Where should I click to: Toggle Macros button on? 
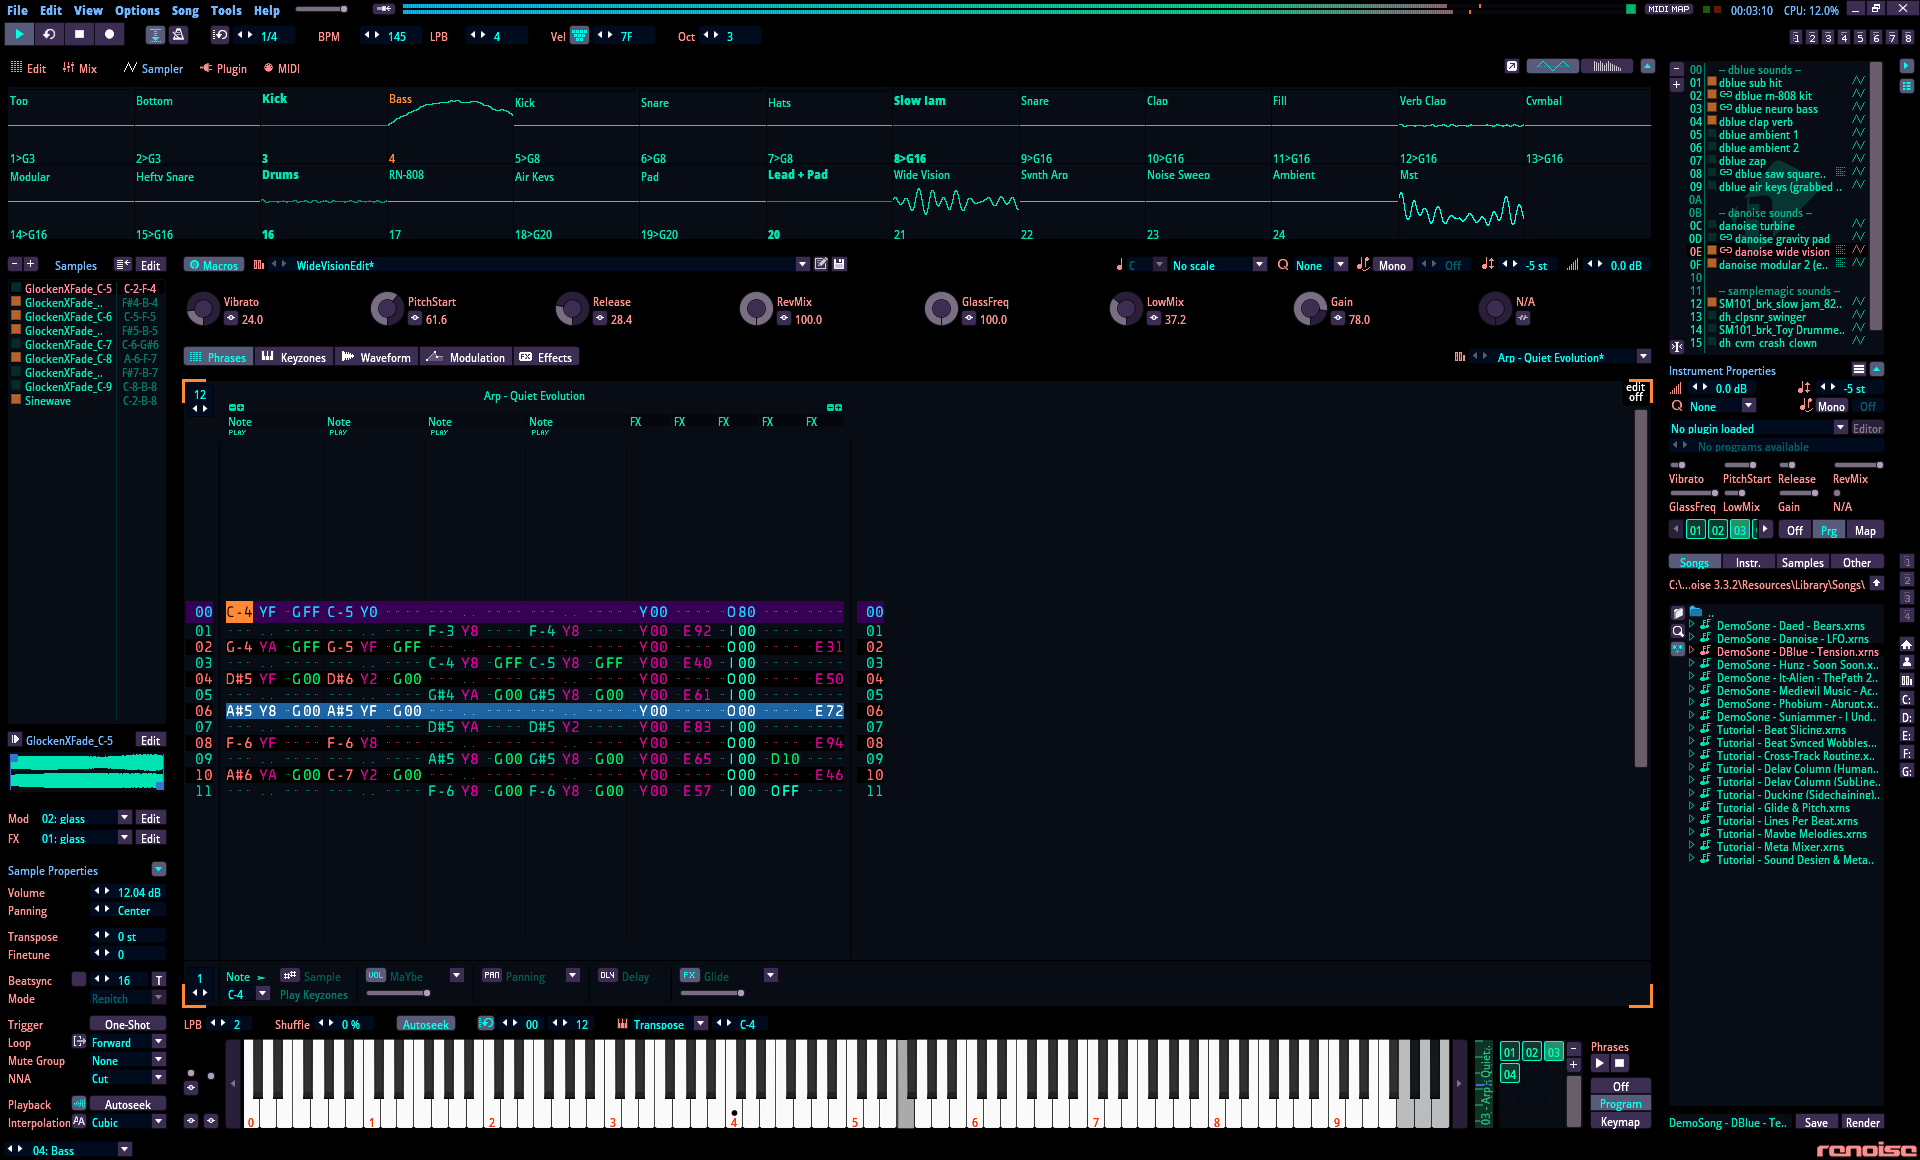213,265
